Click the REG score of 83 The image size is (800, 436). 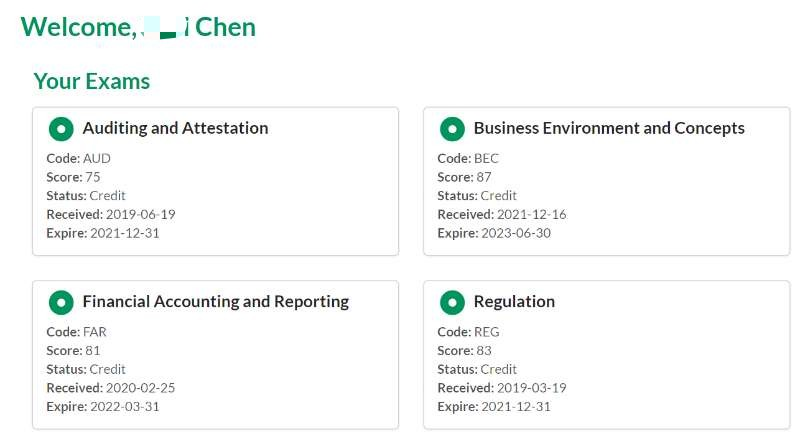click(484, 350)
